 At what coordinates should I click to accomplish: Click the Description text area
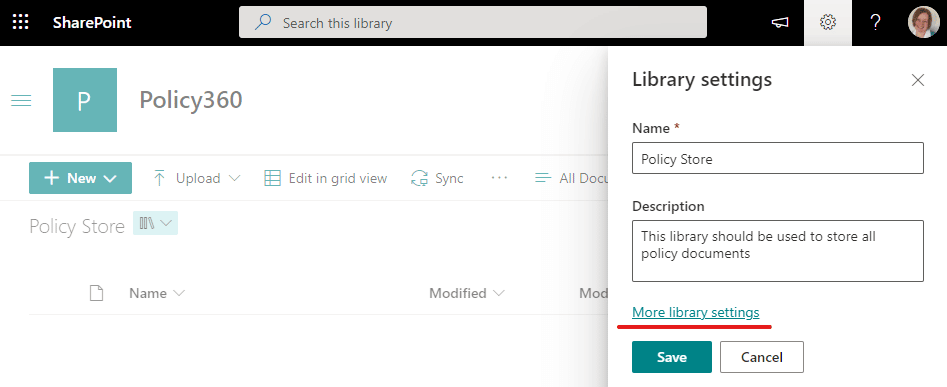tap(778, 251)
